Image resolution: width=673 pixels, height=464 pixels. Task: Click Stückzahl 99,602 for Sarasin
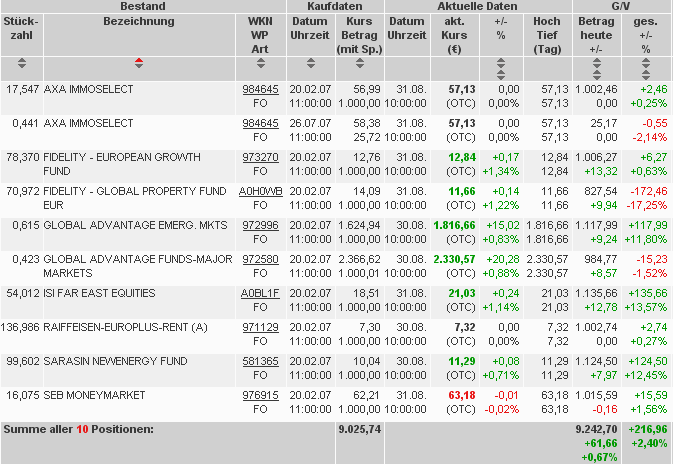tap(23, 361)
